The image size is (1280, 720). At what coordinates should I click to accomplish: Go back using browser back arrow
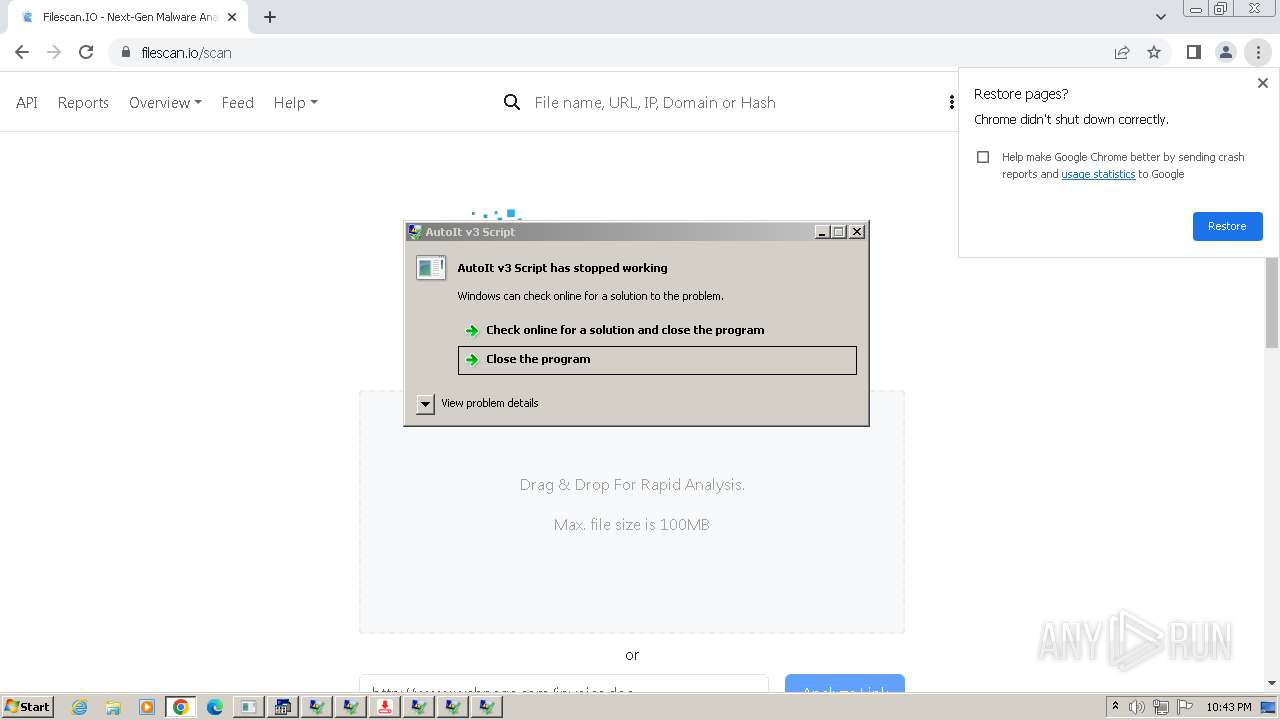click(22, 52)
